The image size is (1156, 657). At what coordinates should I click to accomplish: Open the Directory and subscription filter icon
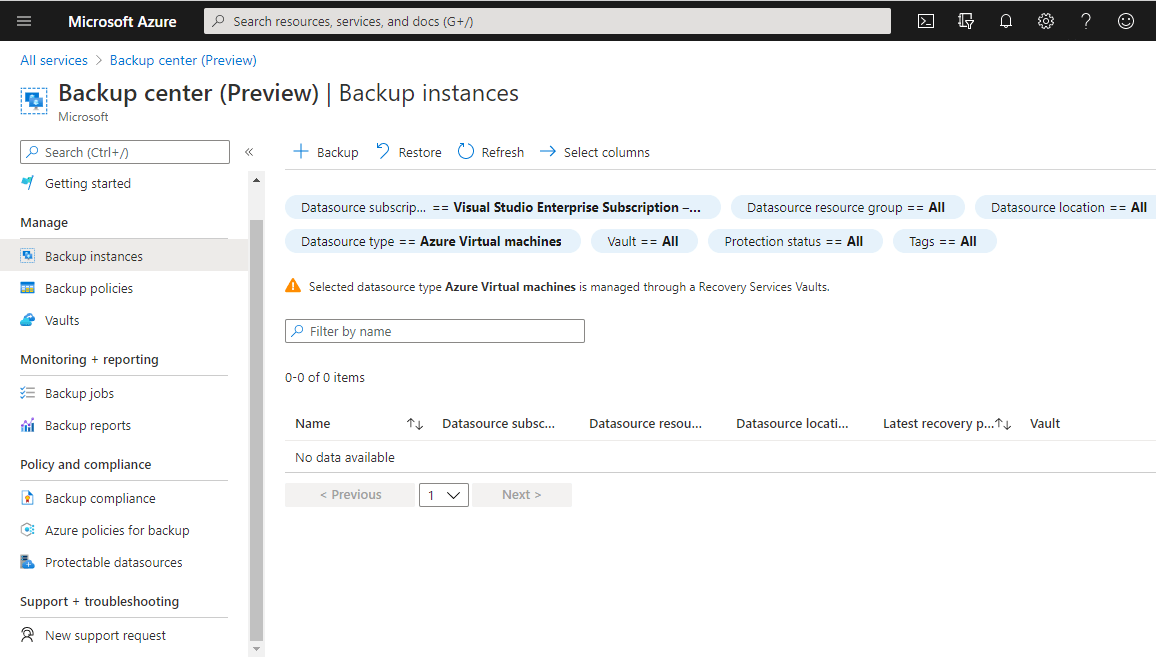pos(966,21)
